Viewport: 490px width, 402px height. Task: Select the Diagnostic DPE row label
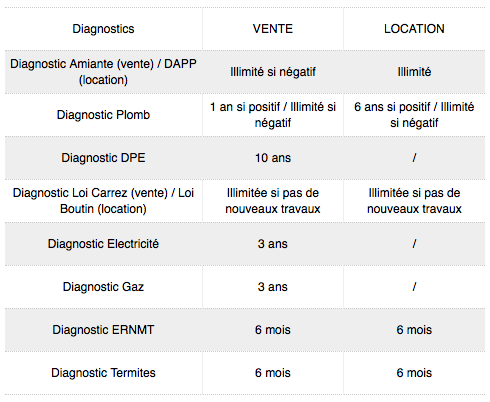tap(103, 158)
